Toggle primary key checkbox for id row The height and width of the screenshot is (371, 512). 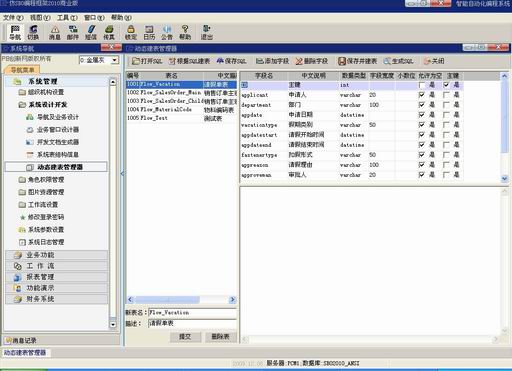click(x=446, y=85)
